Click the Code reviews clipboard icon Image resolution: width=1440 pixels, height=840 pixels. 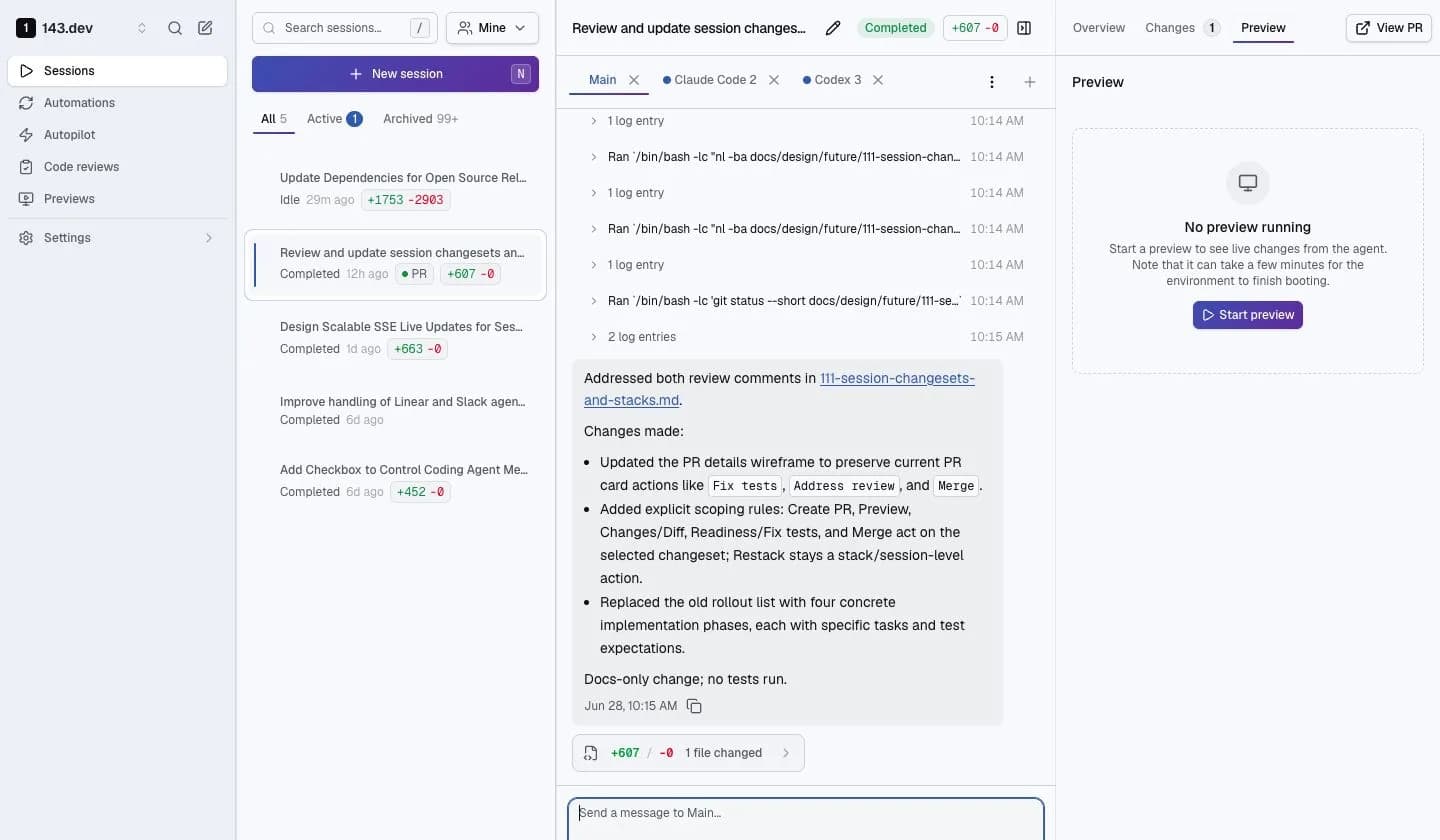tap(26, 167)
